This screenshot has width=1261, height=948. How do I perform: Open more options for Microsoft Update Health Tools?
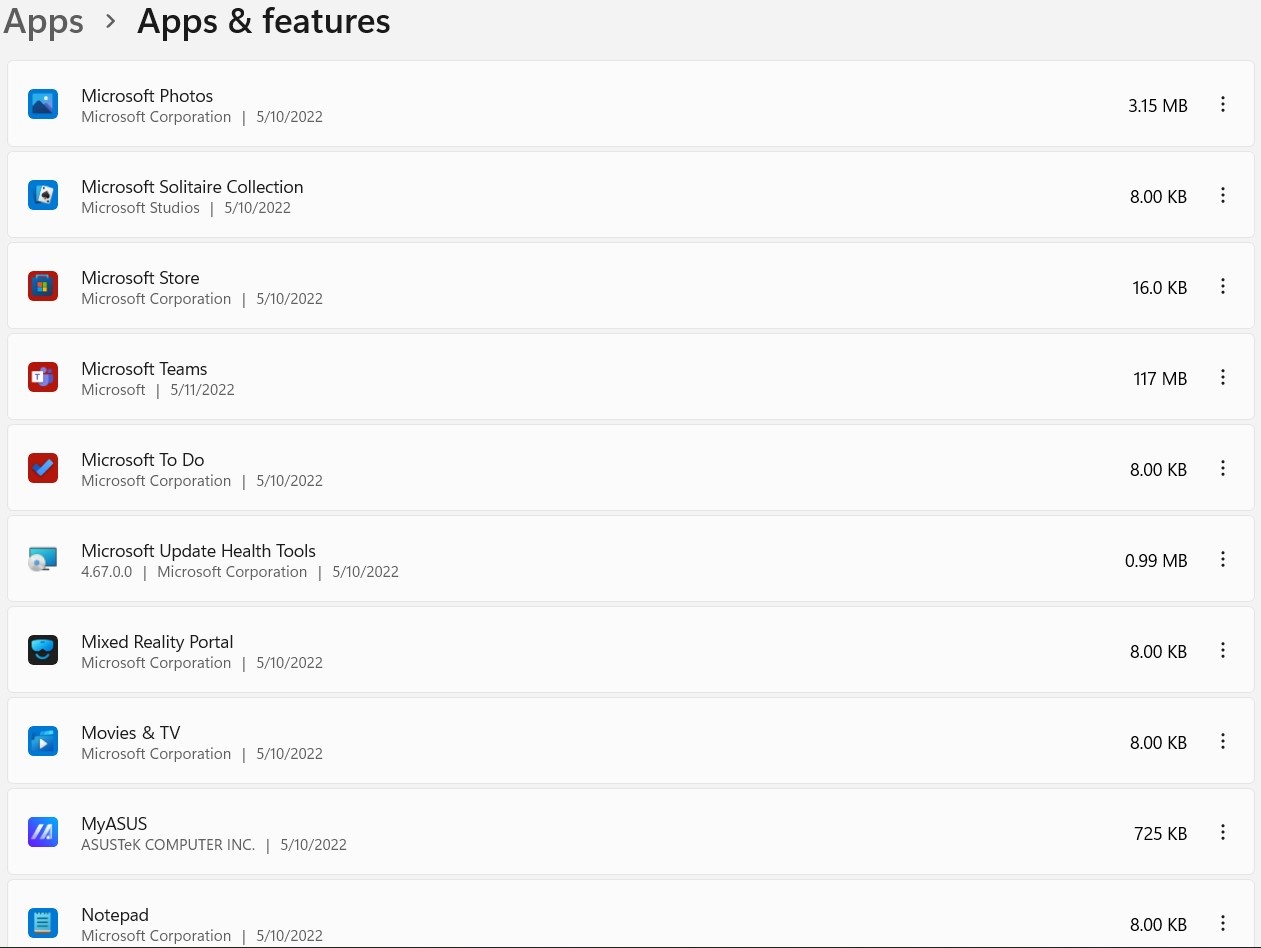point(1222,559)
